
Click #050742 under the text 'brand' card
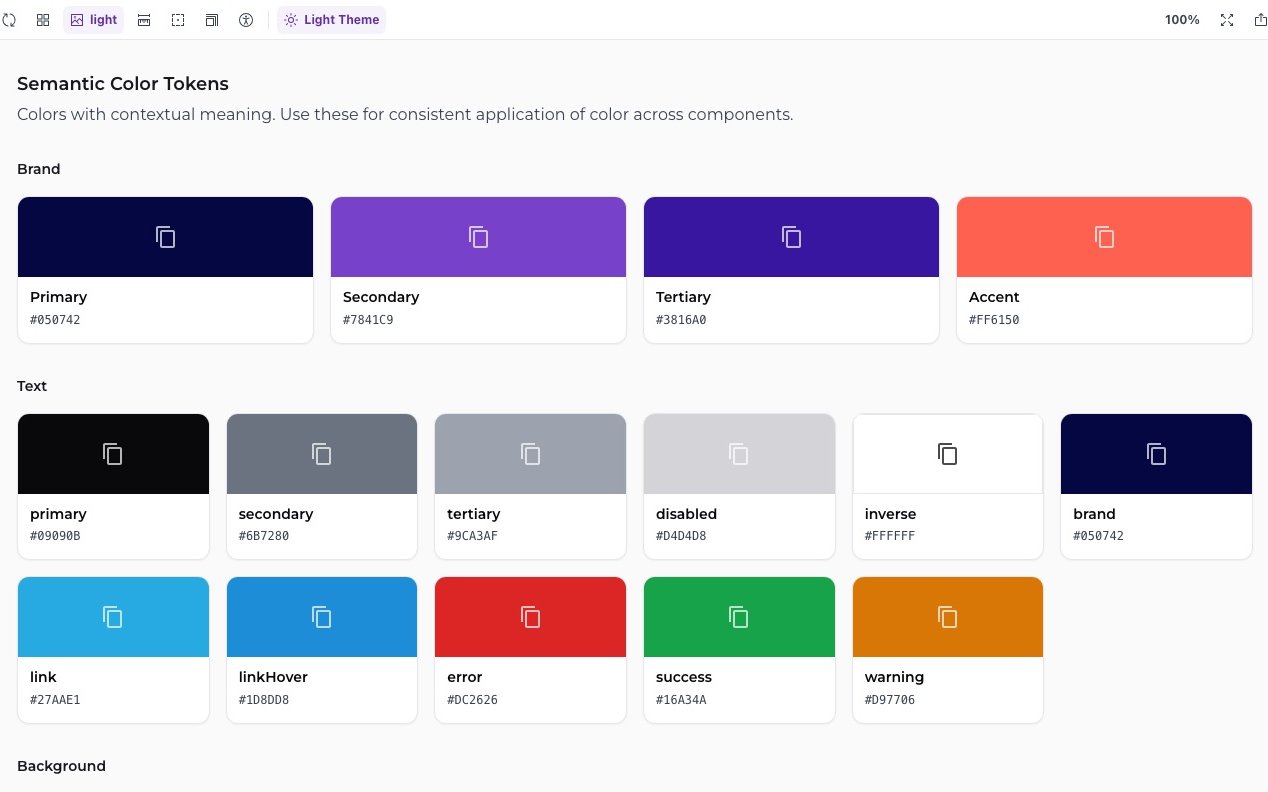click(x=1098, y=536)
